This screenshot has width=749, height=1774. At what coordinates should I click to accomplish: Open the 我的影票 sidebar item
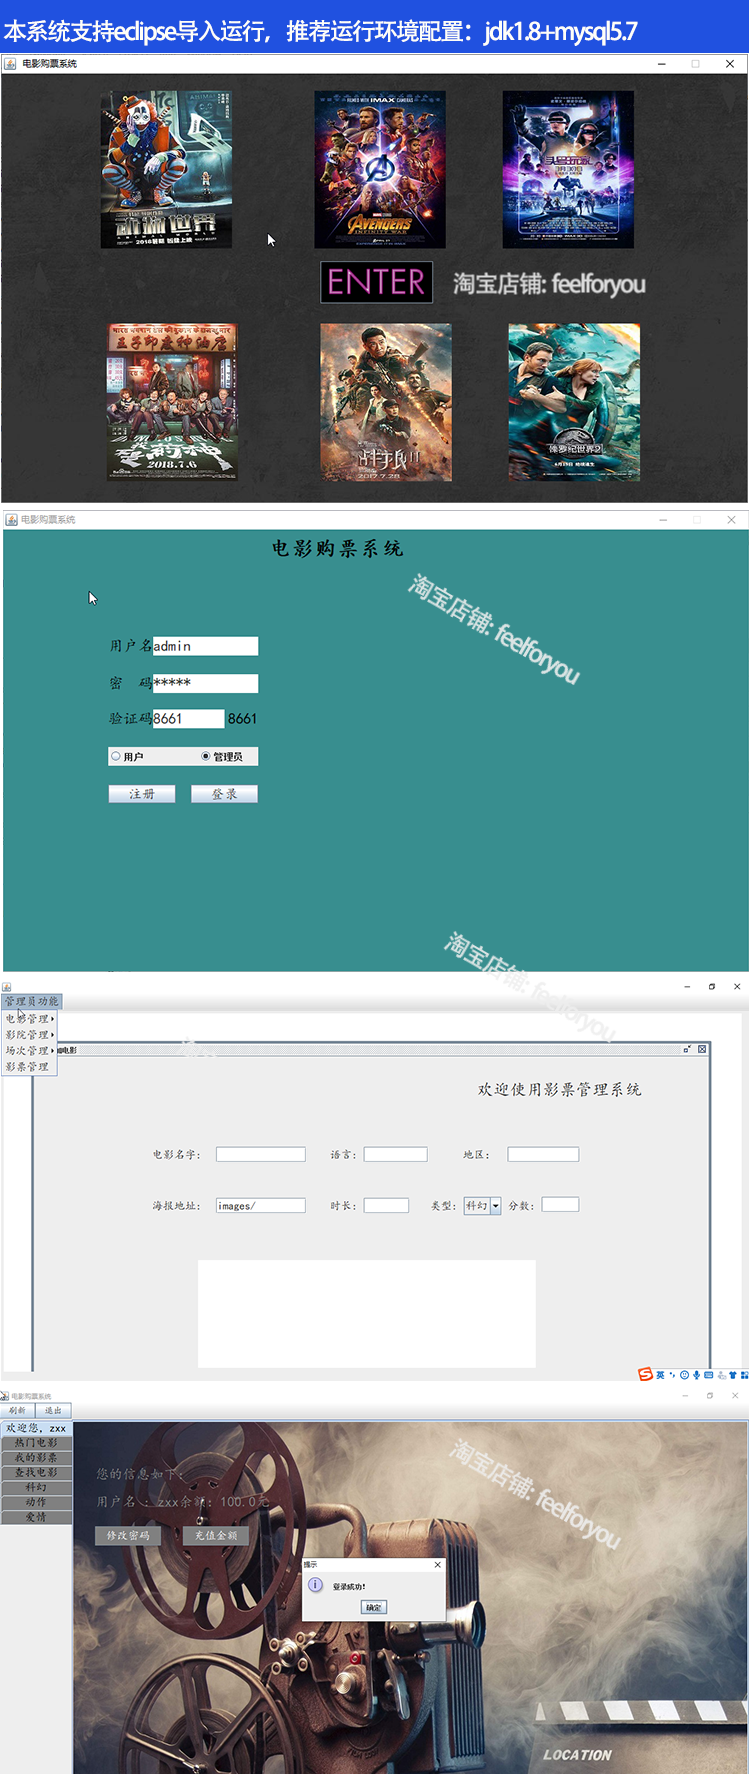click(x=36, y=1458)
